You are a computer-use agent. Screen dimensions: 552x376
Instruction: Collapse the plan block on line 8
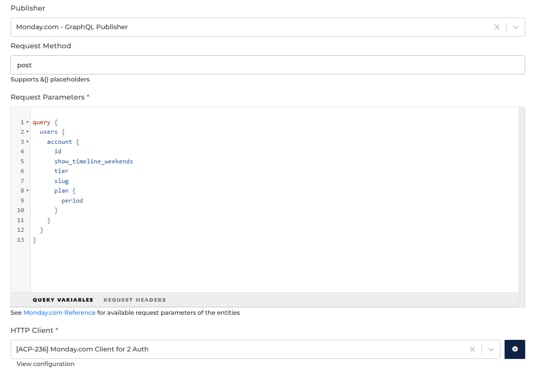(27, 190)
